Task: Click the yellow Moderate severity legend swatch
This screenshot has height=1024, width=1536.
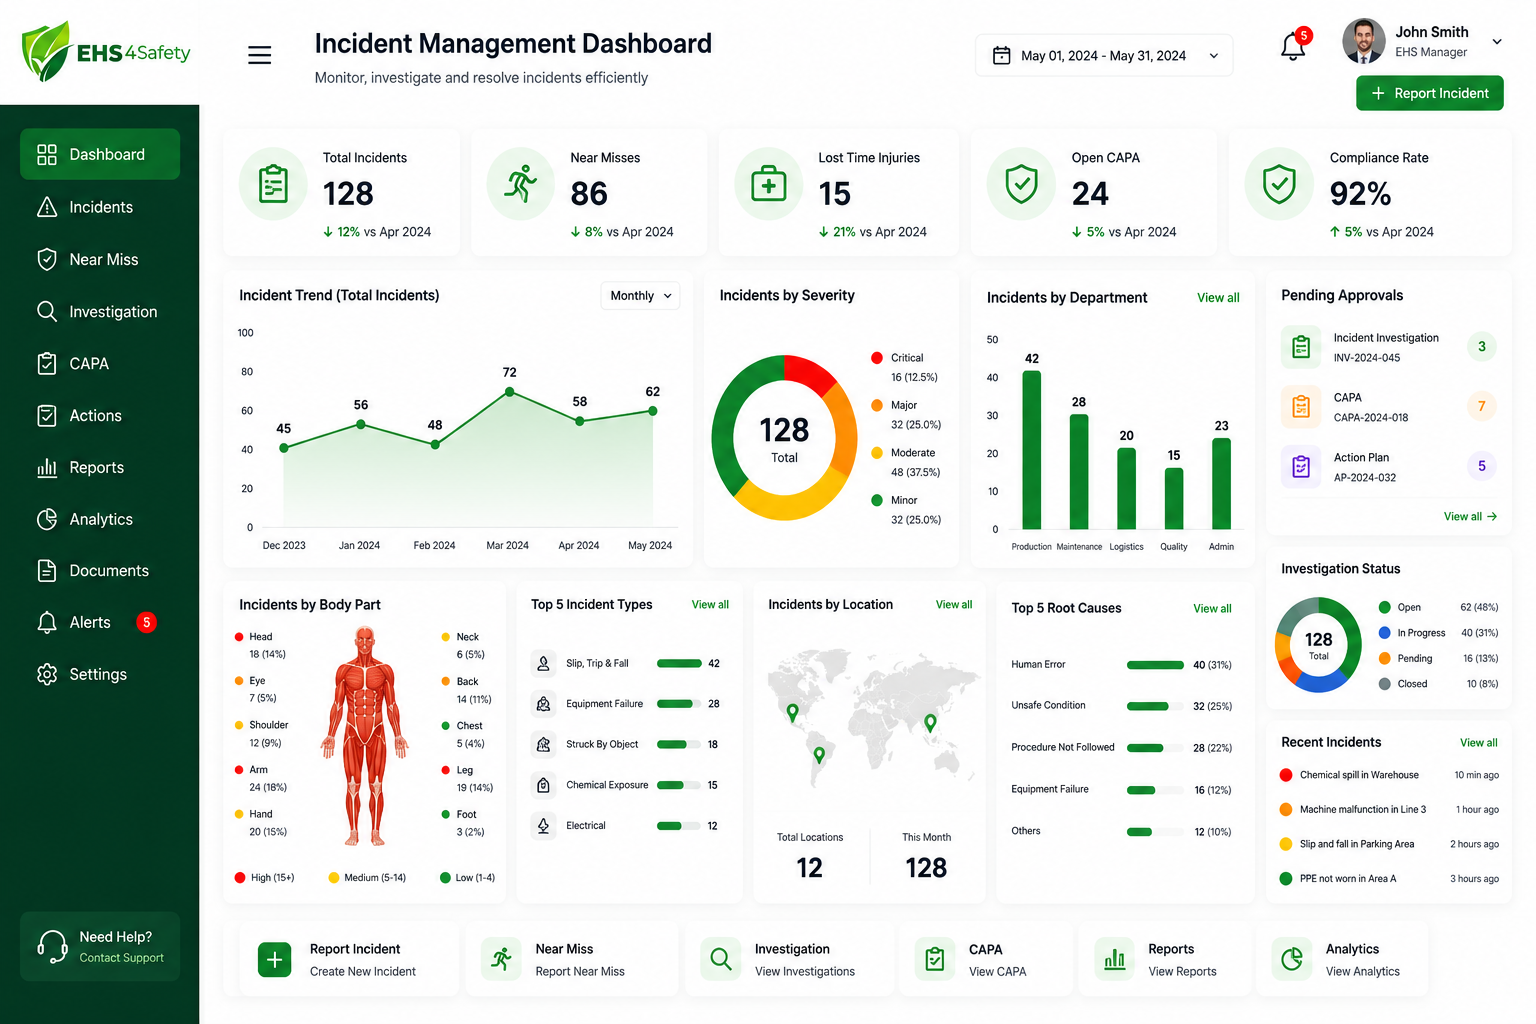Action: click(x=877, y=453)
